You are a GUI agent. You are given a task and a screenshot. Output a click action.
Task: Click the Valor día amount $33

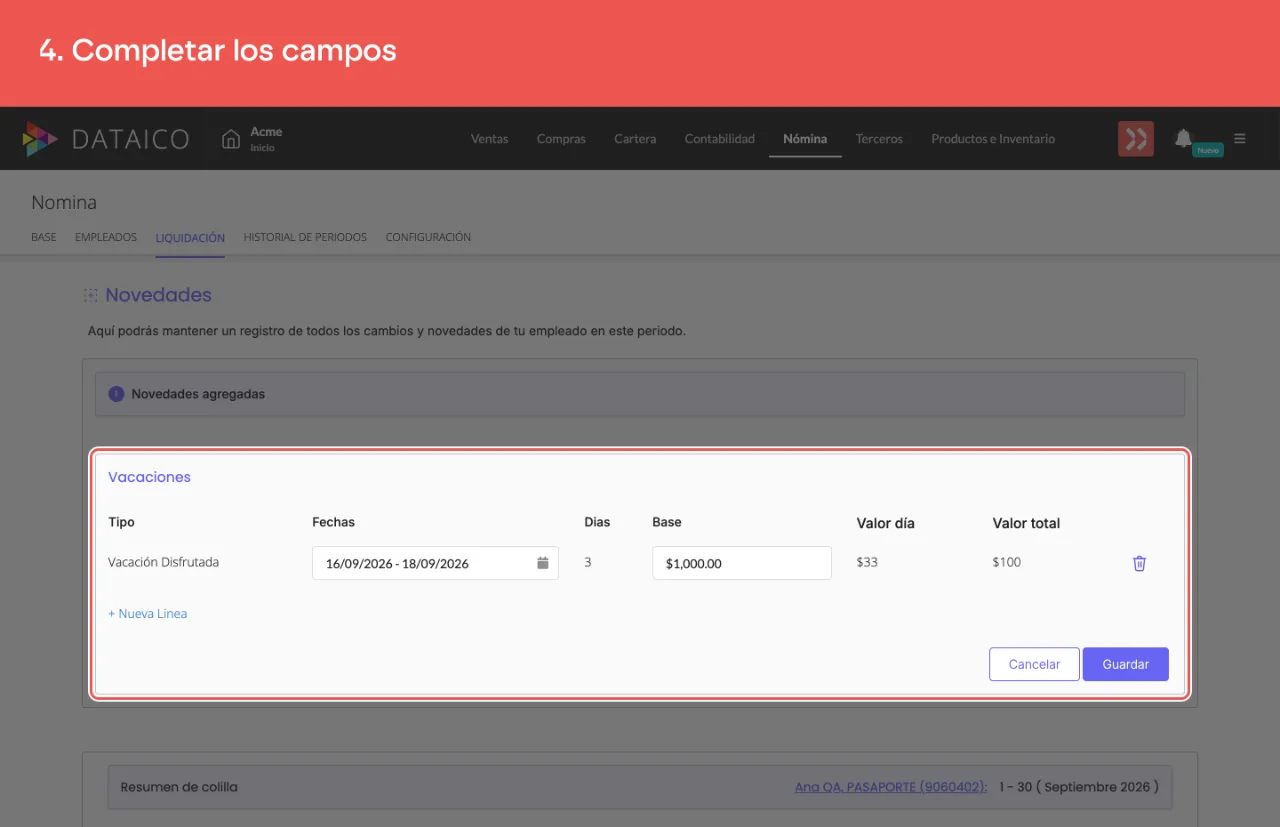pos(867,562)
